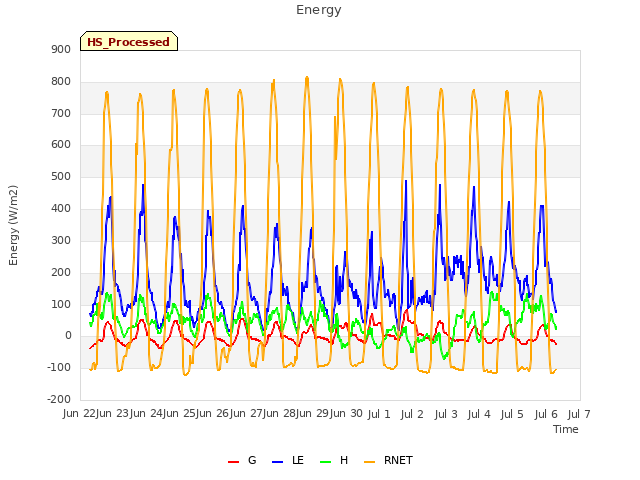Click the Jun 30 x-axis date label
This screenshot has height=480, width=640.
pyautogui.click(x=347, y=413)
